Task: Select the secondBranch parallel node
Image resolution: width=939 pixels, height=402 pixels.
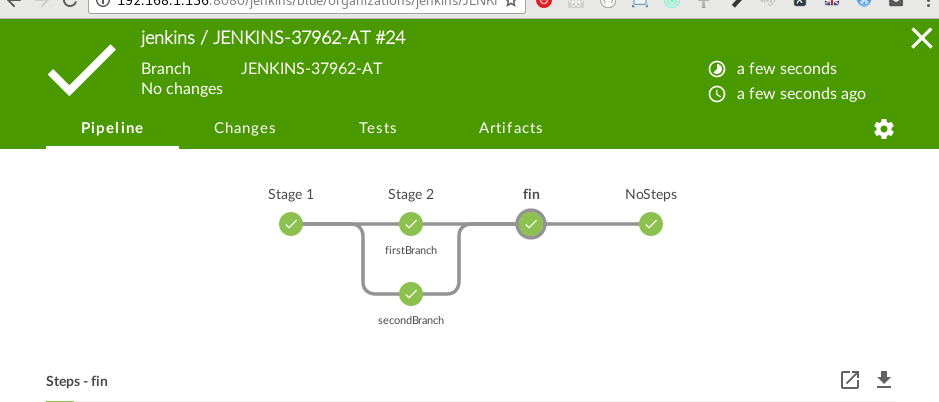Action: point(411,294)
